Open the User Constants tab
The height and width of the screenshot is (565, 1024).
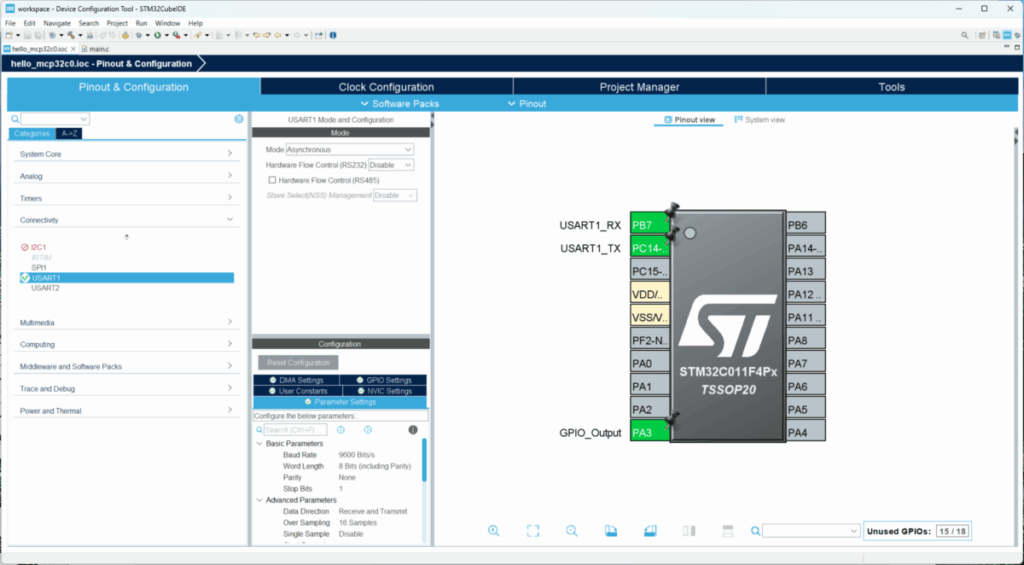298,391
